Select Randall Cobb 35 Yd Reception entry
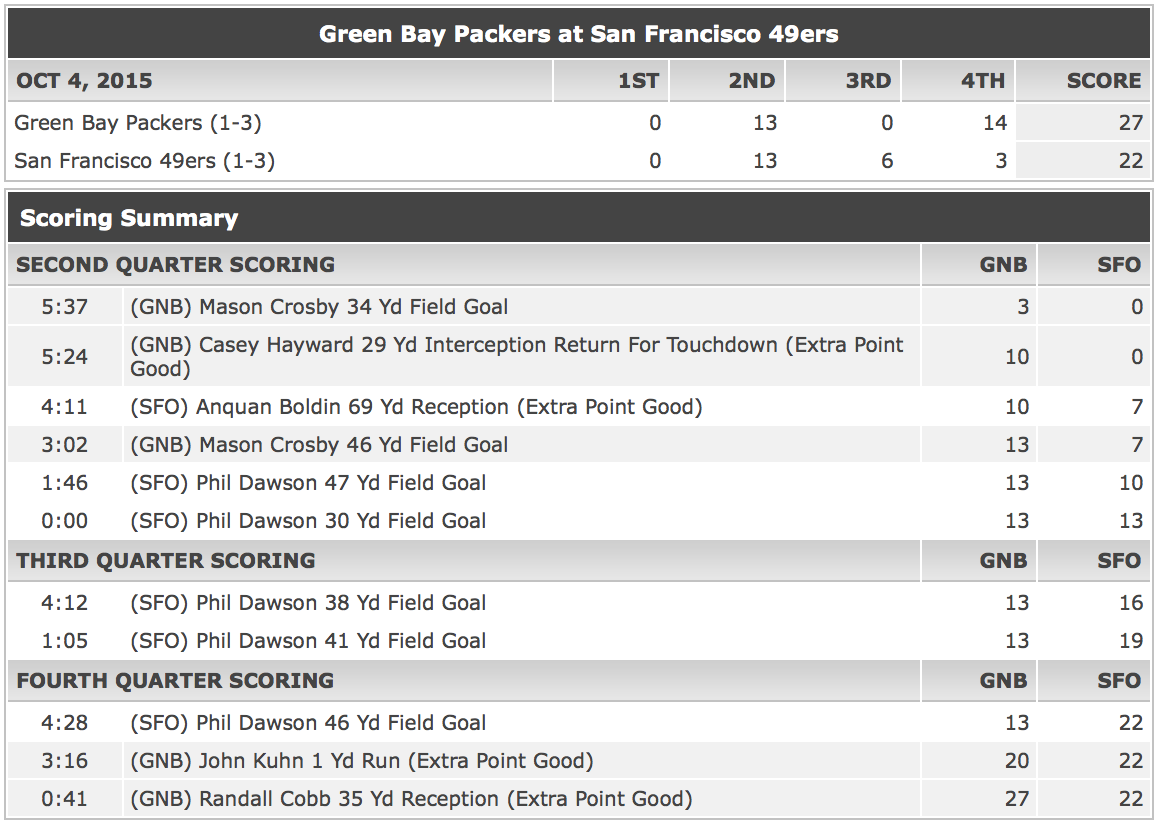 (578, 799)
